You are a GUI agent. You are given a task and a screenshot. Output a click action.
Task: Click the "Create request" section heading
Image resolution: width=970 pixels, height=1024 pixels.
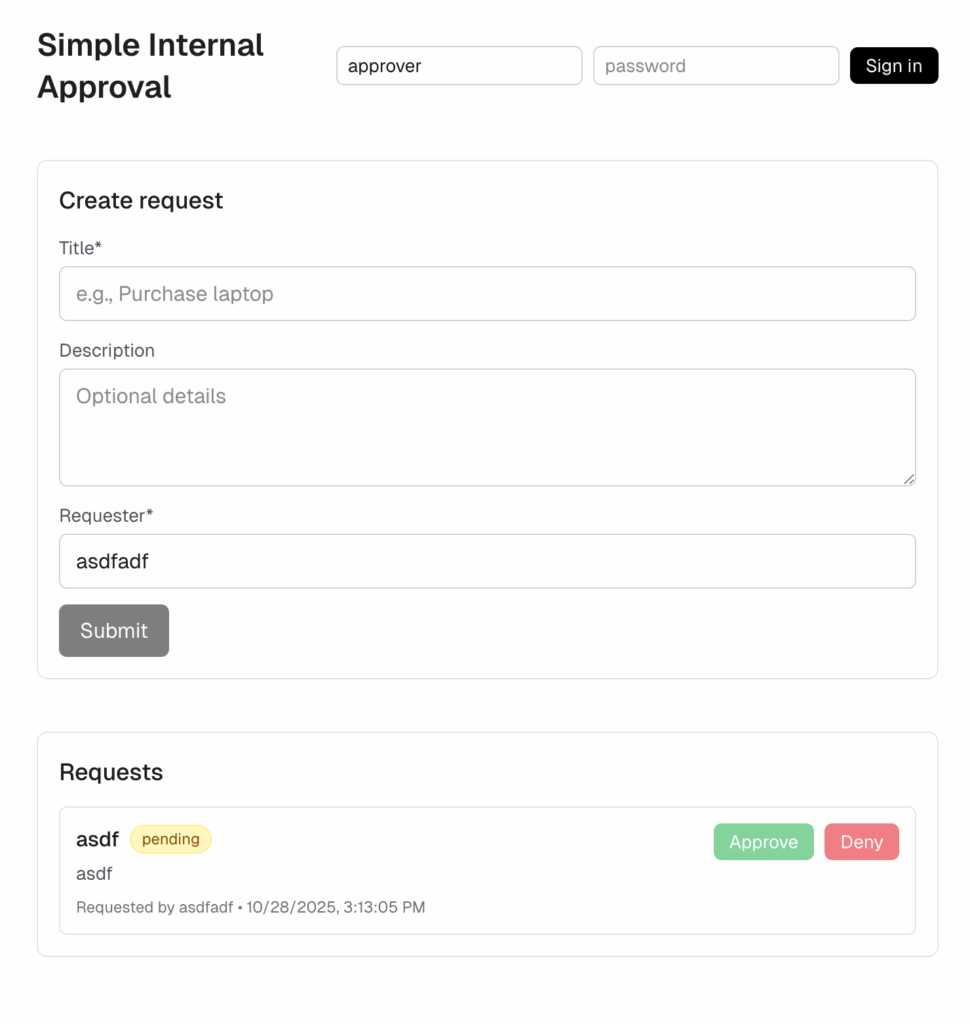[141, 200]
